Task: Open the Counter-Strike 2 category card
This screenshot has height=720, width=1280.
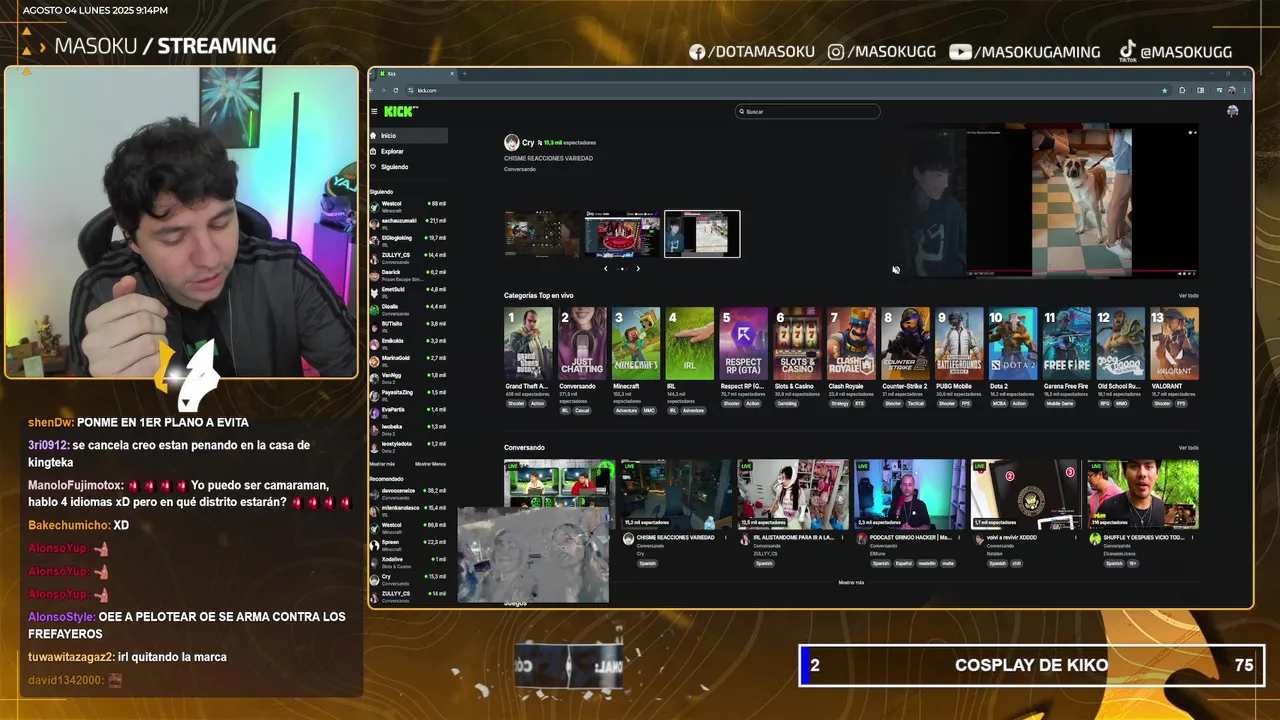Action: pyautogui.click(x=906, y=344)
